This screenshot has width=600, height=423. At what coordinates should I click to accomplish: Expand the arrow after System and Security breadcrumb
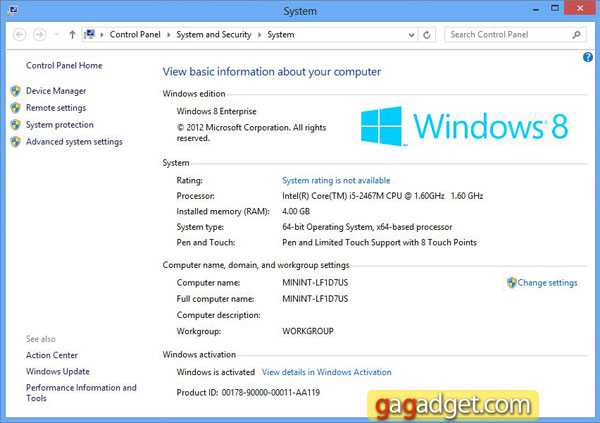260,34
